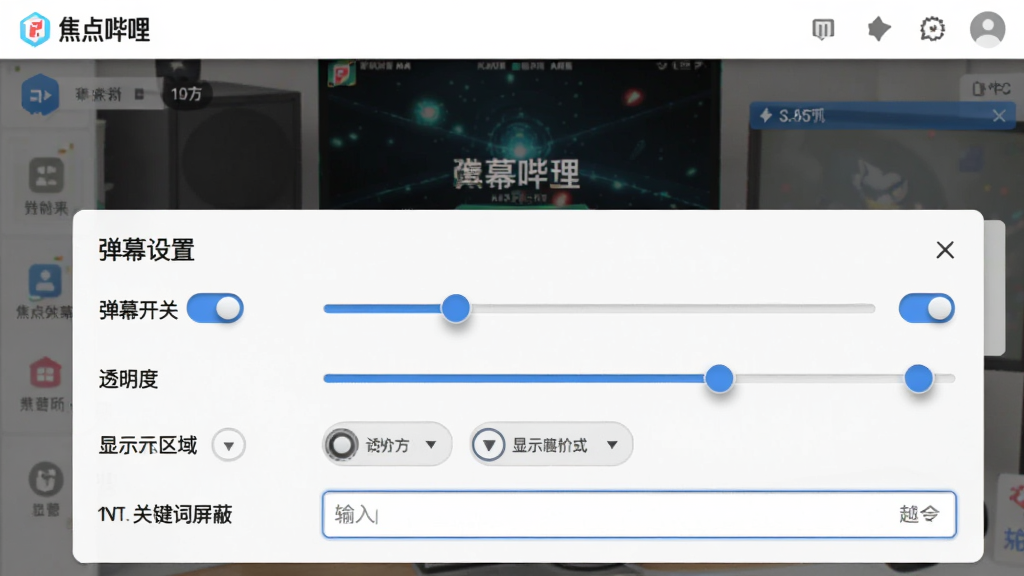Toggle the 弹幕开关 switch
The width and height of the screenshot is (1024, 576).
coord(215,308)
